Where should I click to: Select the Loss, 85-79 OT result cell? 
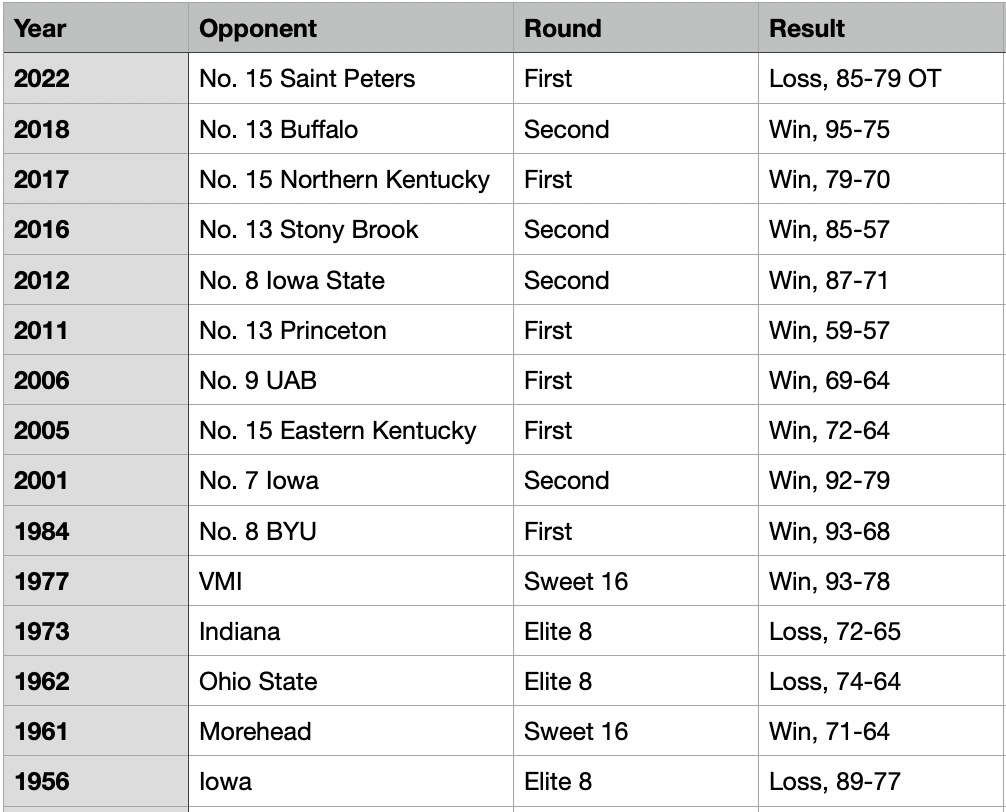882,78
